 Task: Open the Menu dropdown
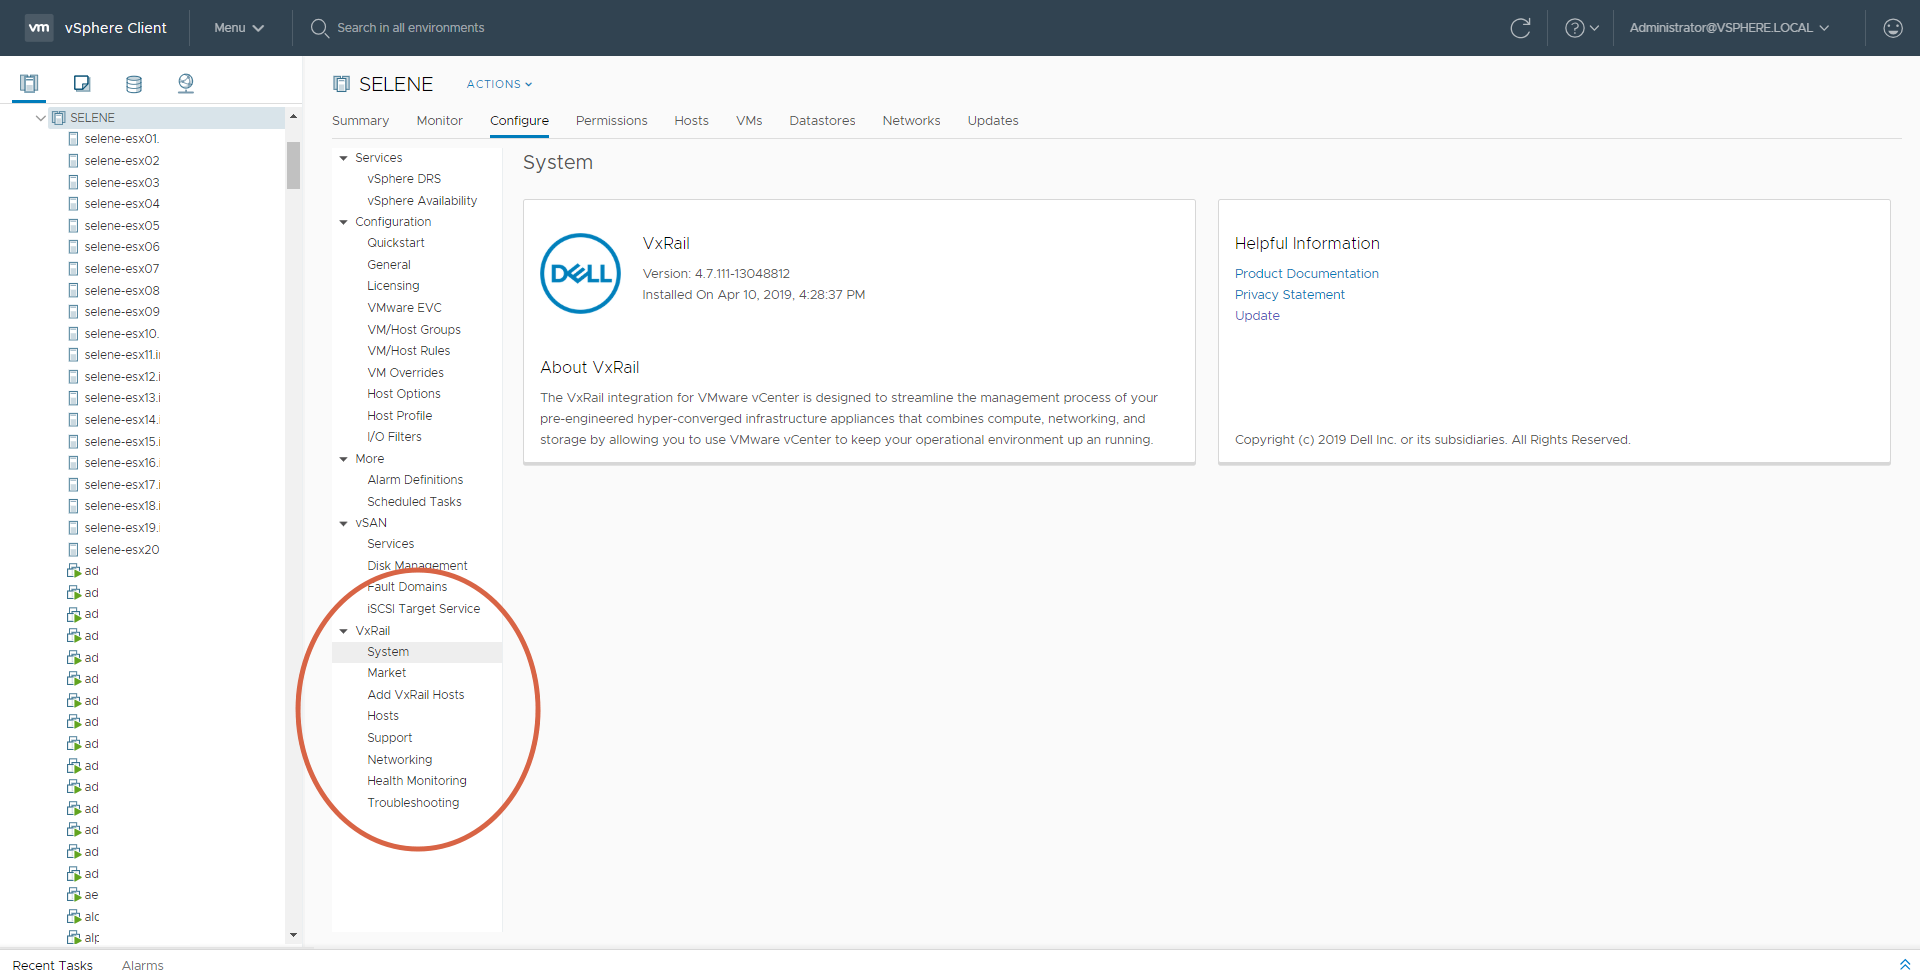[239, 28]
